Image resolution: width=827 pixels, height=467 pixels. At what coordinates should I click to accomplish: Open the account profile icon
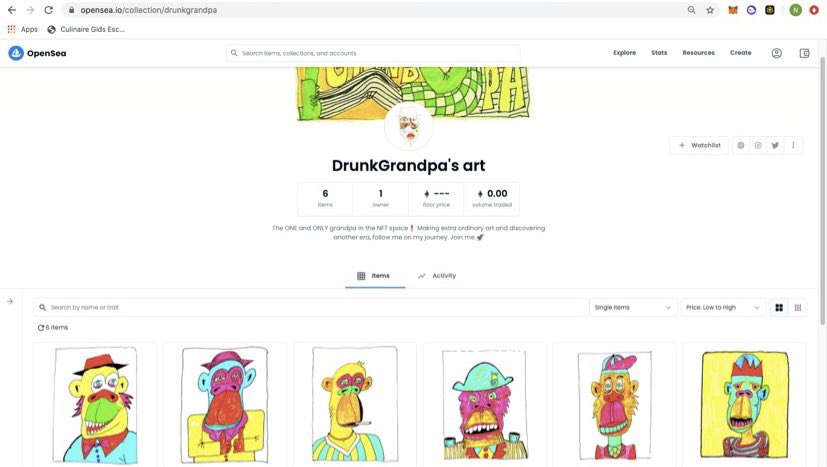click(776, 53)
